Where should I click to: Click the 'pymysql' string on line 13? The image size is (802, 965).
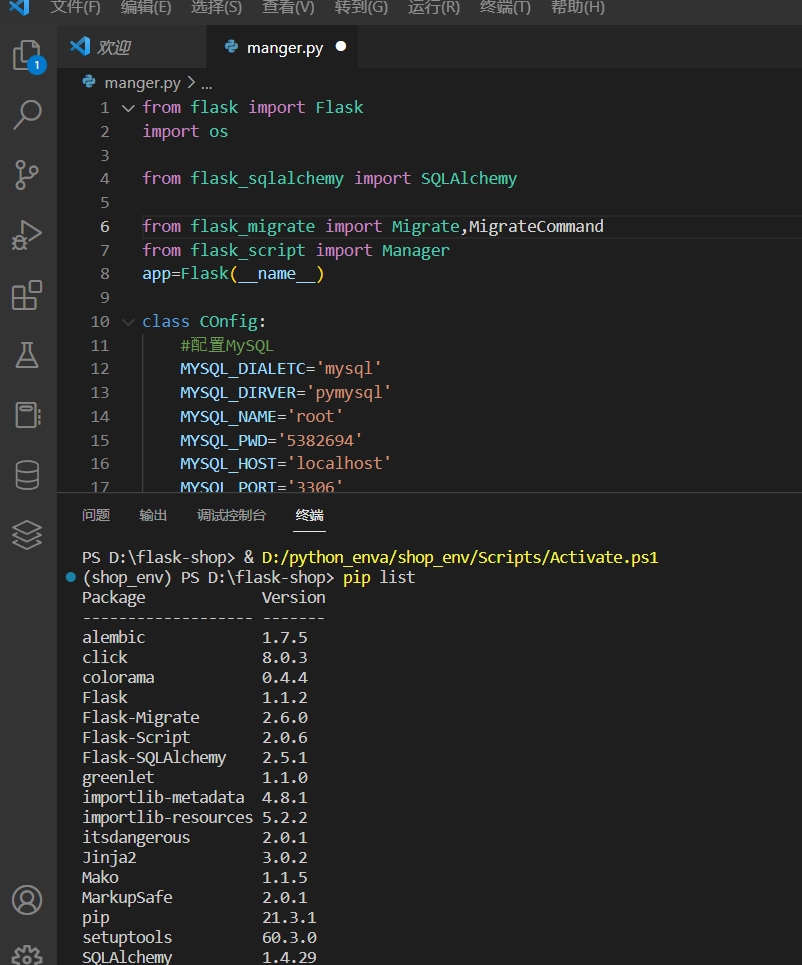click(348, 393)
